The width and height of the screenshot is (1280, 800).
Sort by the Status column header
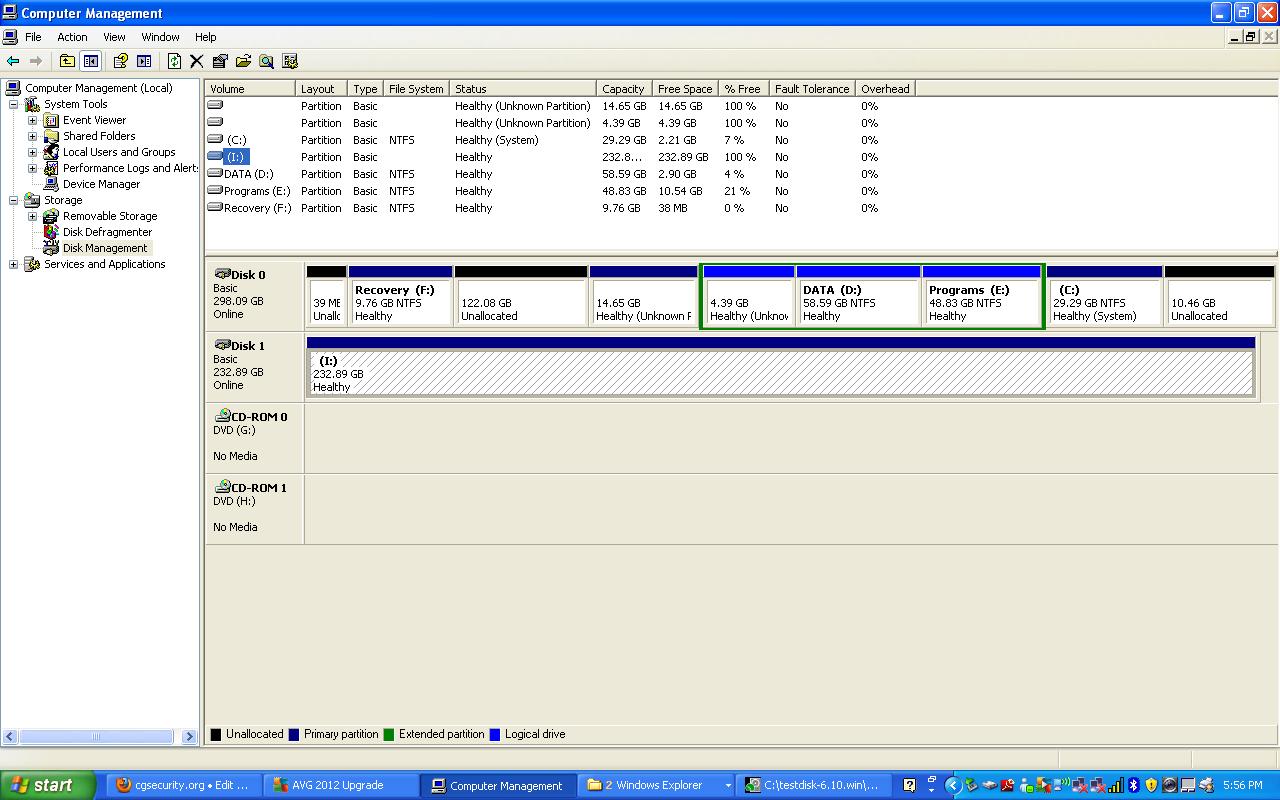523,89
